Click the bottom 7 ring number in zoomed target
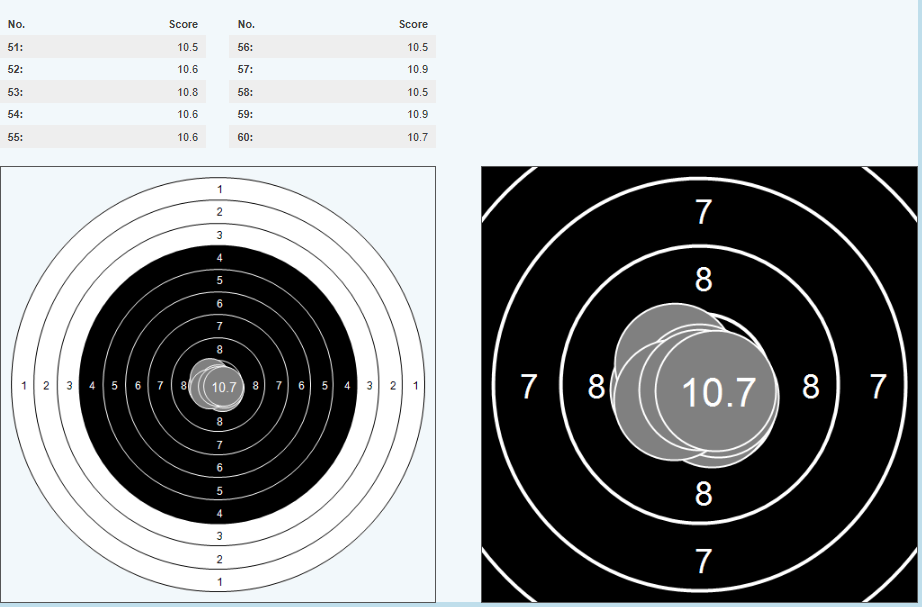 pyautogui.click(x=703, y=561)
